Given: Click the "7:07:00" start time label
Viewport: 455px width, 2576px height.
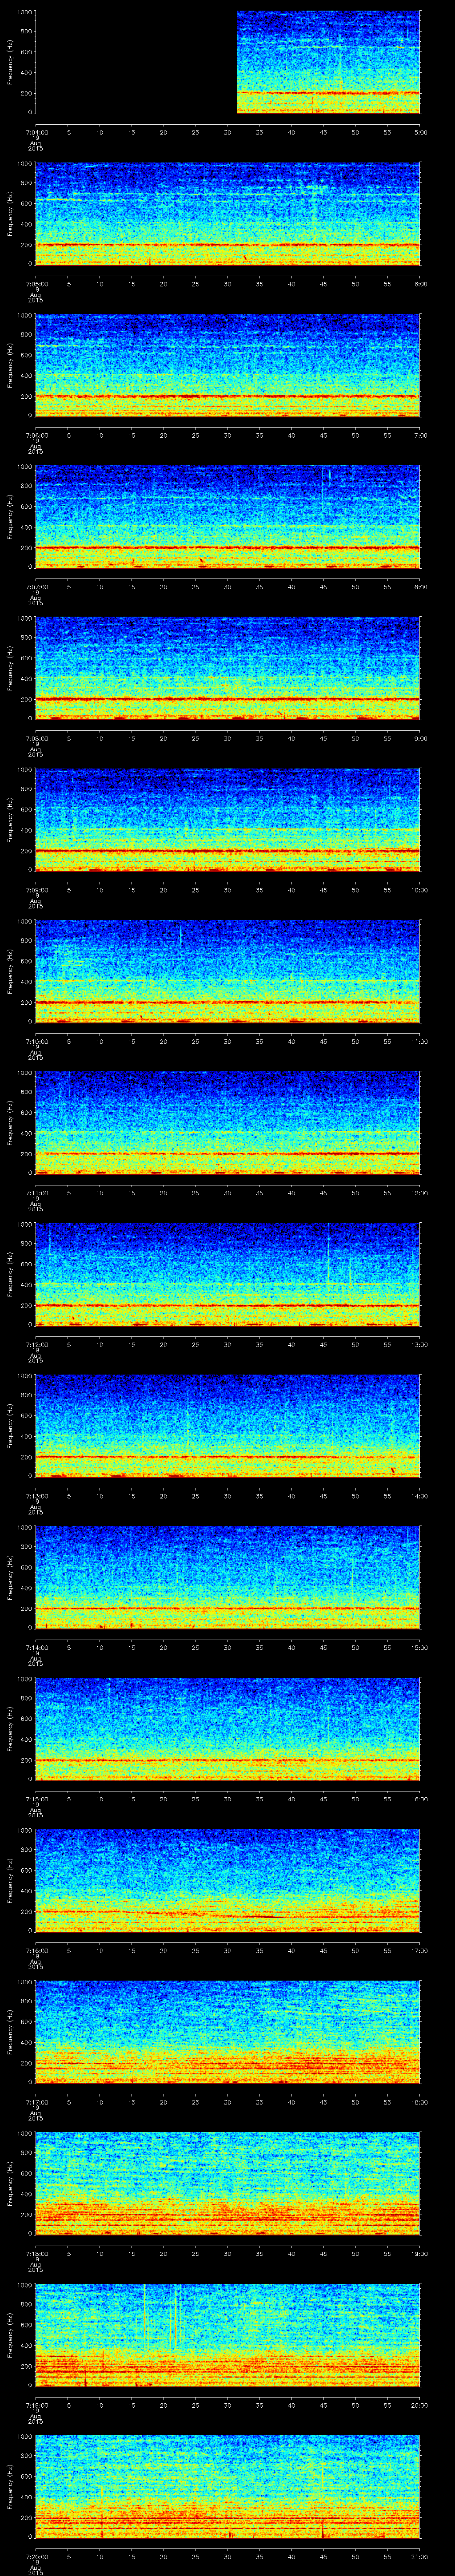Looking at the screenshot, I should (x=36, y=587).
